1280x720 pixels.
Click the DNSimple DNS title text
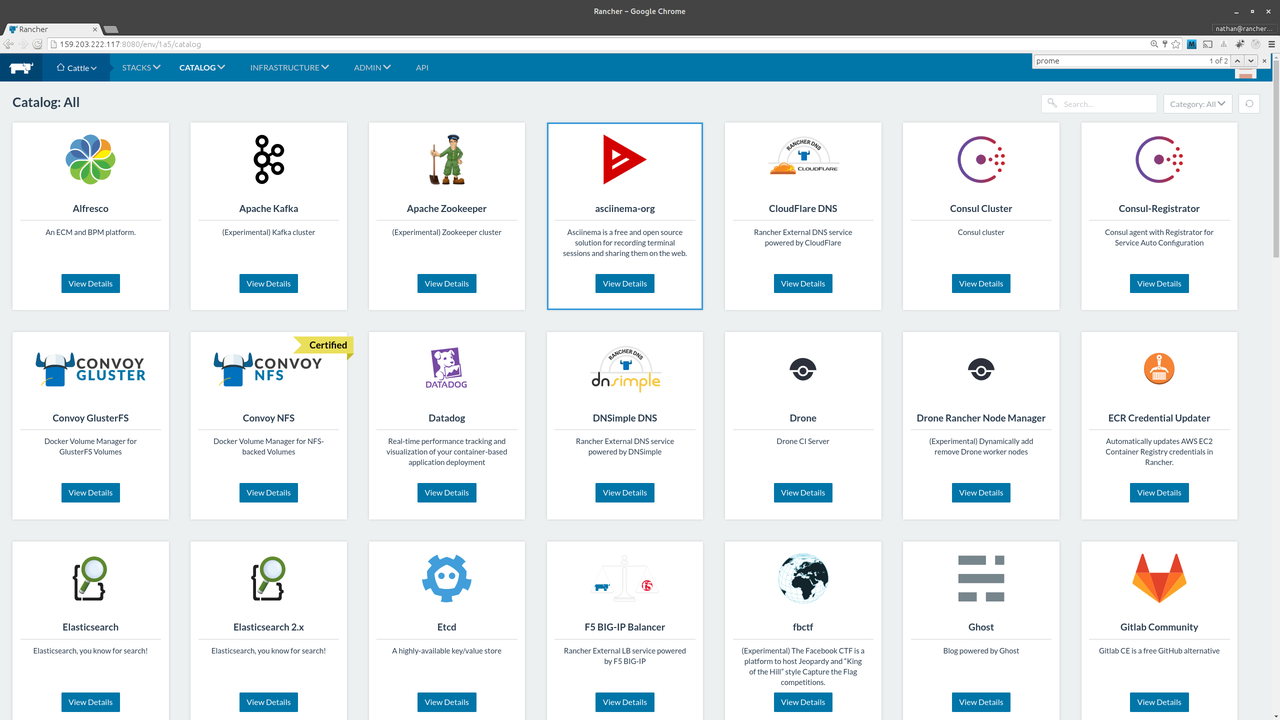(624, 418)
